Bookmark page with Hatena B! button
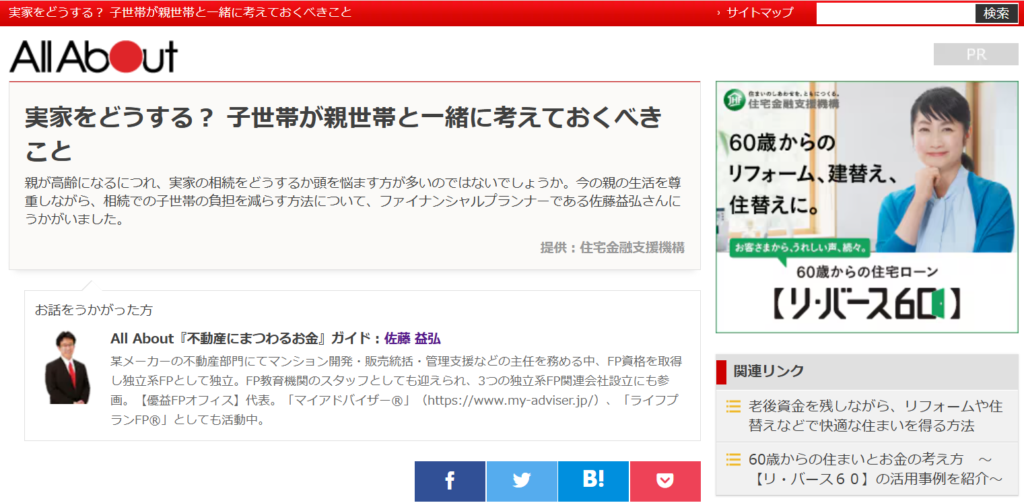The width and height of the screenshot is (1024, 503). point(593,481)
